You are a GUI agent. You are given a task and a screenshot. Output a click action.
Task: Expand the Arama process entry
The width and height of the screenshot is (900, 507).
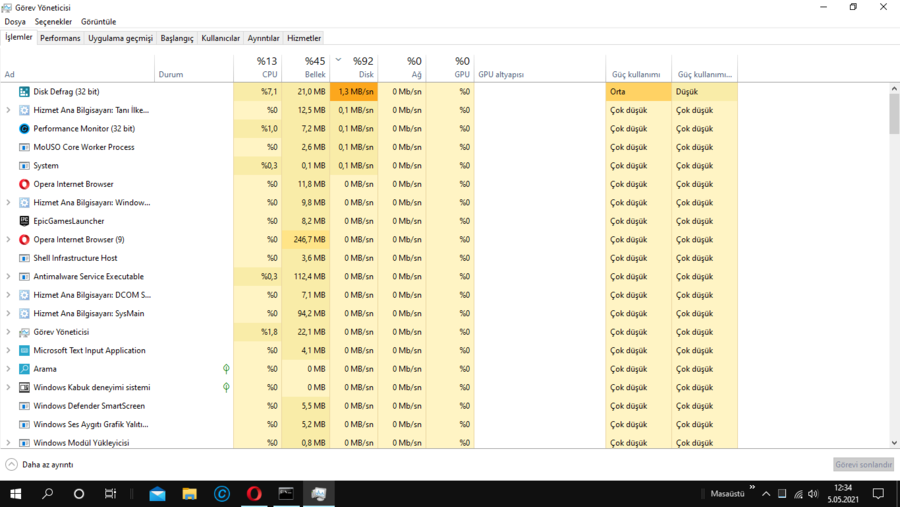pyautogui.click(x=9, y=369)
